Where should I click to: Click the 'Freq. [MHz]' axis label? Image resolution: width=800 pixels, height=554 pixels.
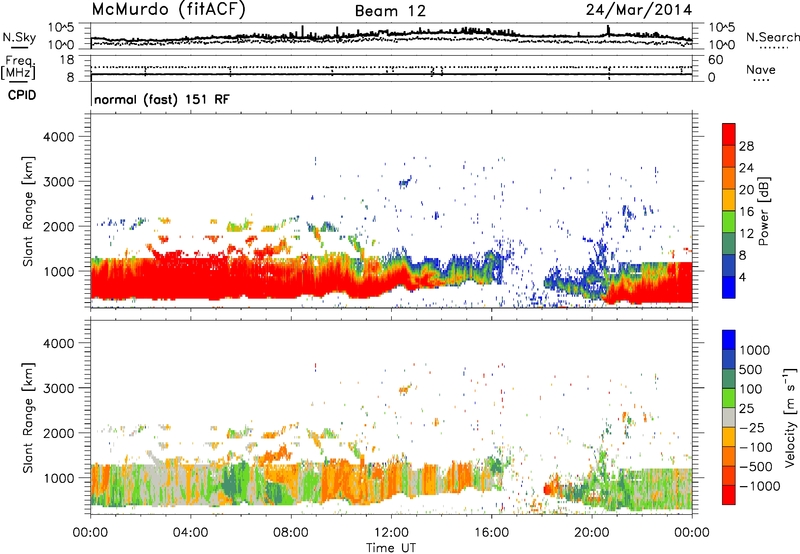(x=18, y=67)
